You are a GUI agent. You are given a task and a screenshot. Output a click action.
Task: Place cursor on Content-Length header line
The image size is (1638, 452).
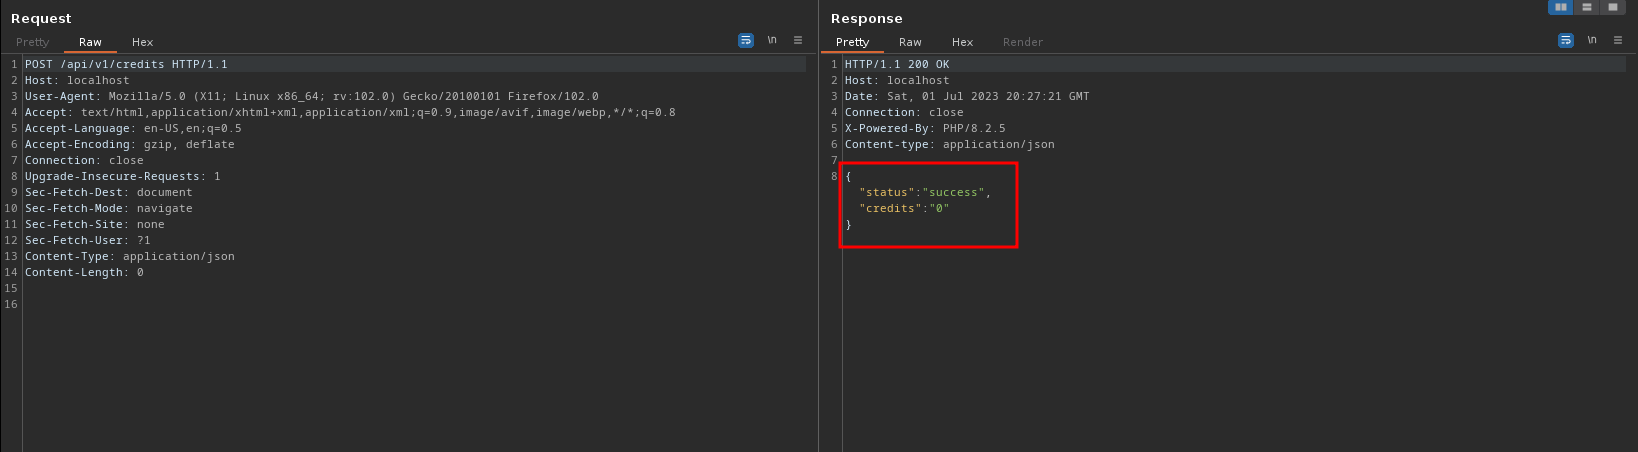click(84, 272)
